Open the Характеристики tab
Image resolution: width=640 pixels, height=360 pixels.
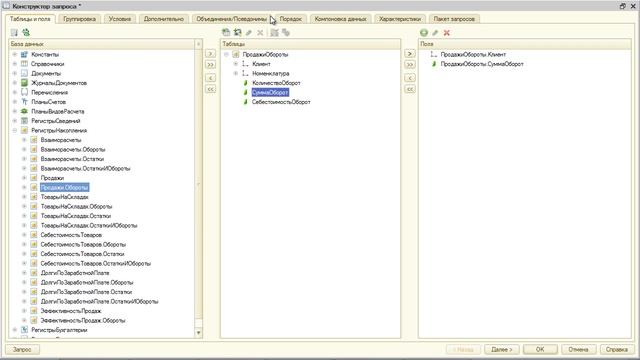coord(400,19)
